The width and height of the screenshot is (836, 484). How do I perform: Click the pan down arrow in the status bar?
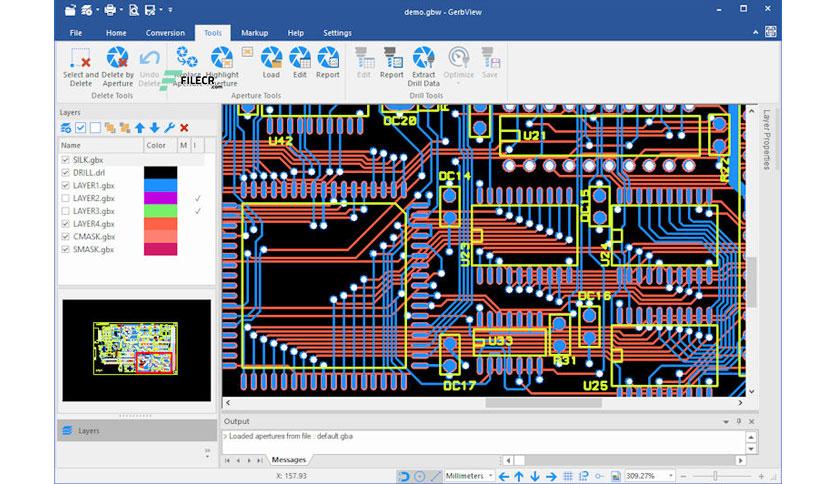click(x=535, y=476)
